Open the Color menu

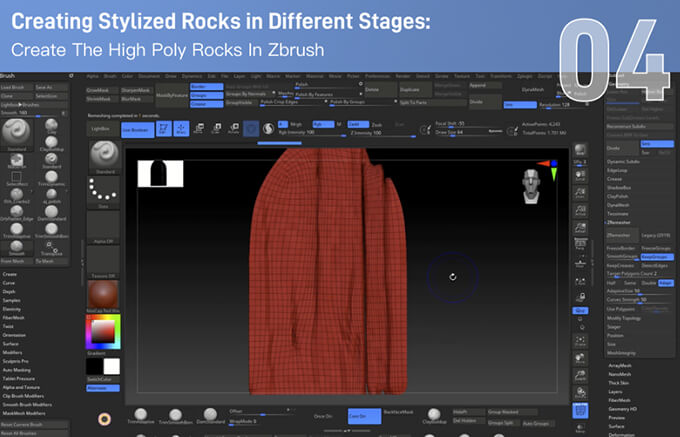click(127, 76)
